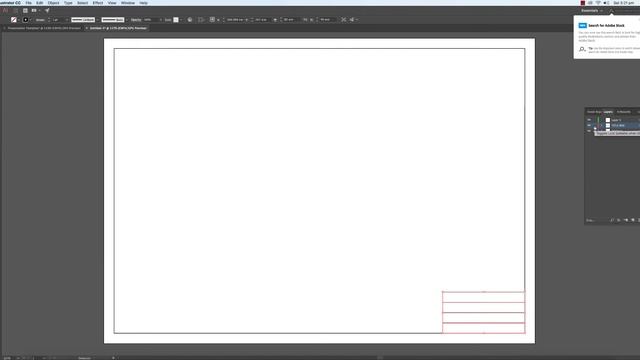Switch to the Layers panel tab
Screen dimensions: 640x360
tap(608, 112)
